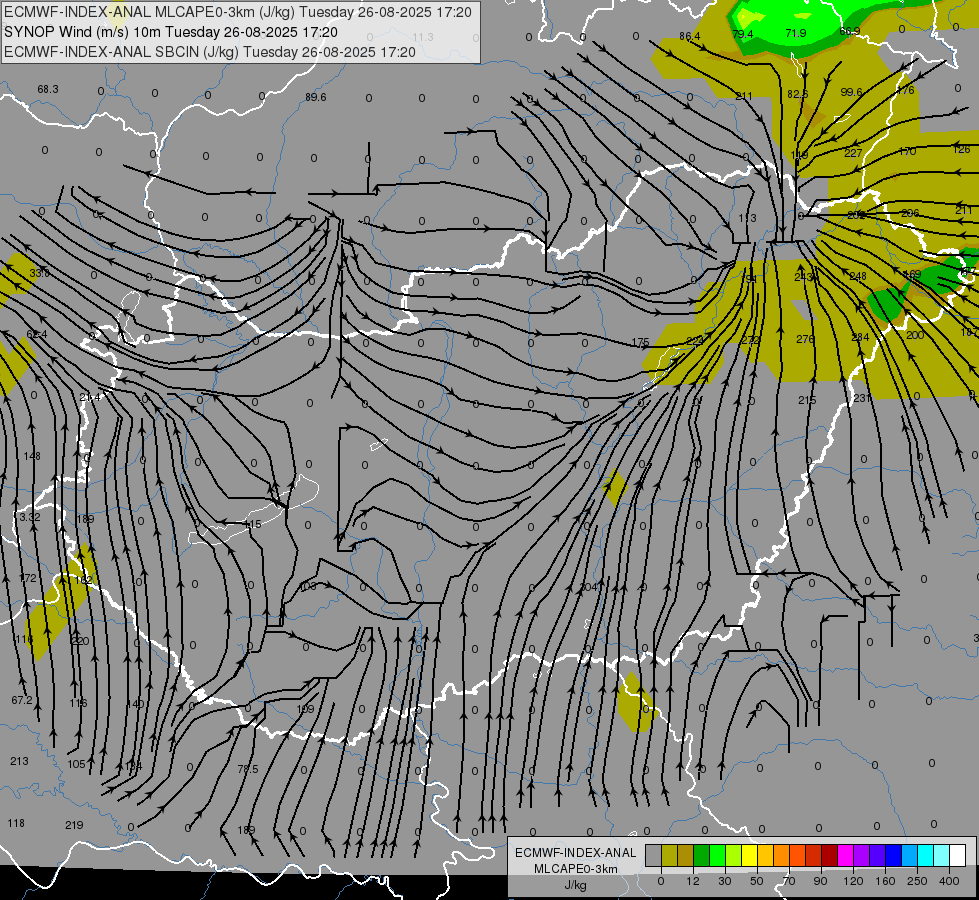Click the map value 213
The image size is (979, 900).
19,761
